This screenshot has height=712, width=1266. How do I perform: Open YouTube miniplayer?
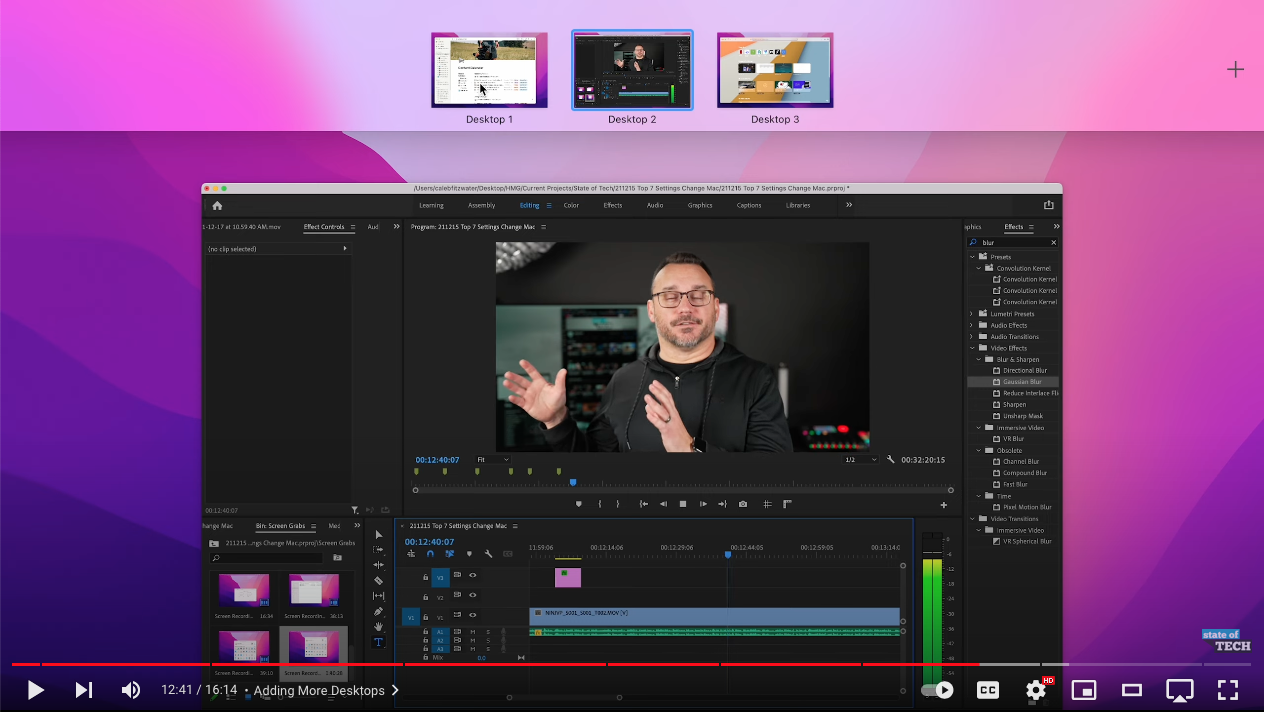[x=1084, y=690]
